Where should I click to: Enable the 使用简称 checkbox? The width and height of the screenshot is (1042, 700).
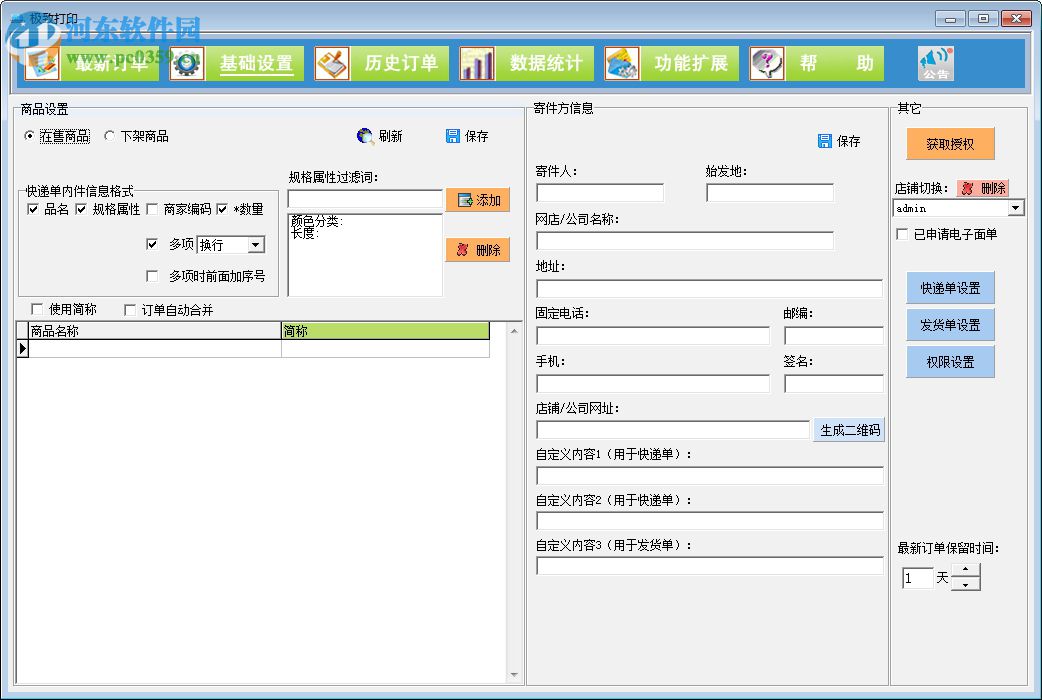pyautogui.click(x=37, y=309)
